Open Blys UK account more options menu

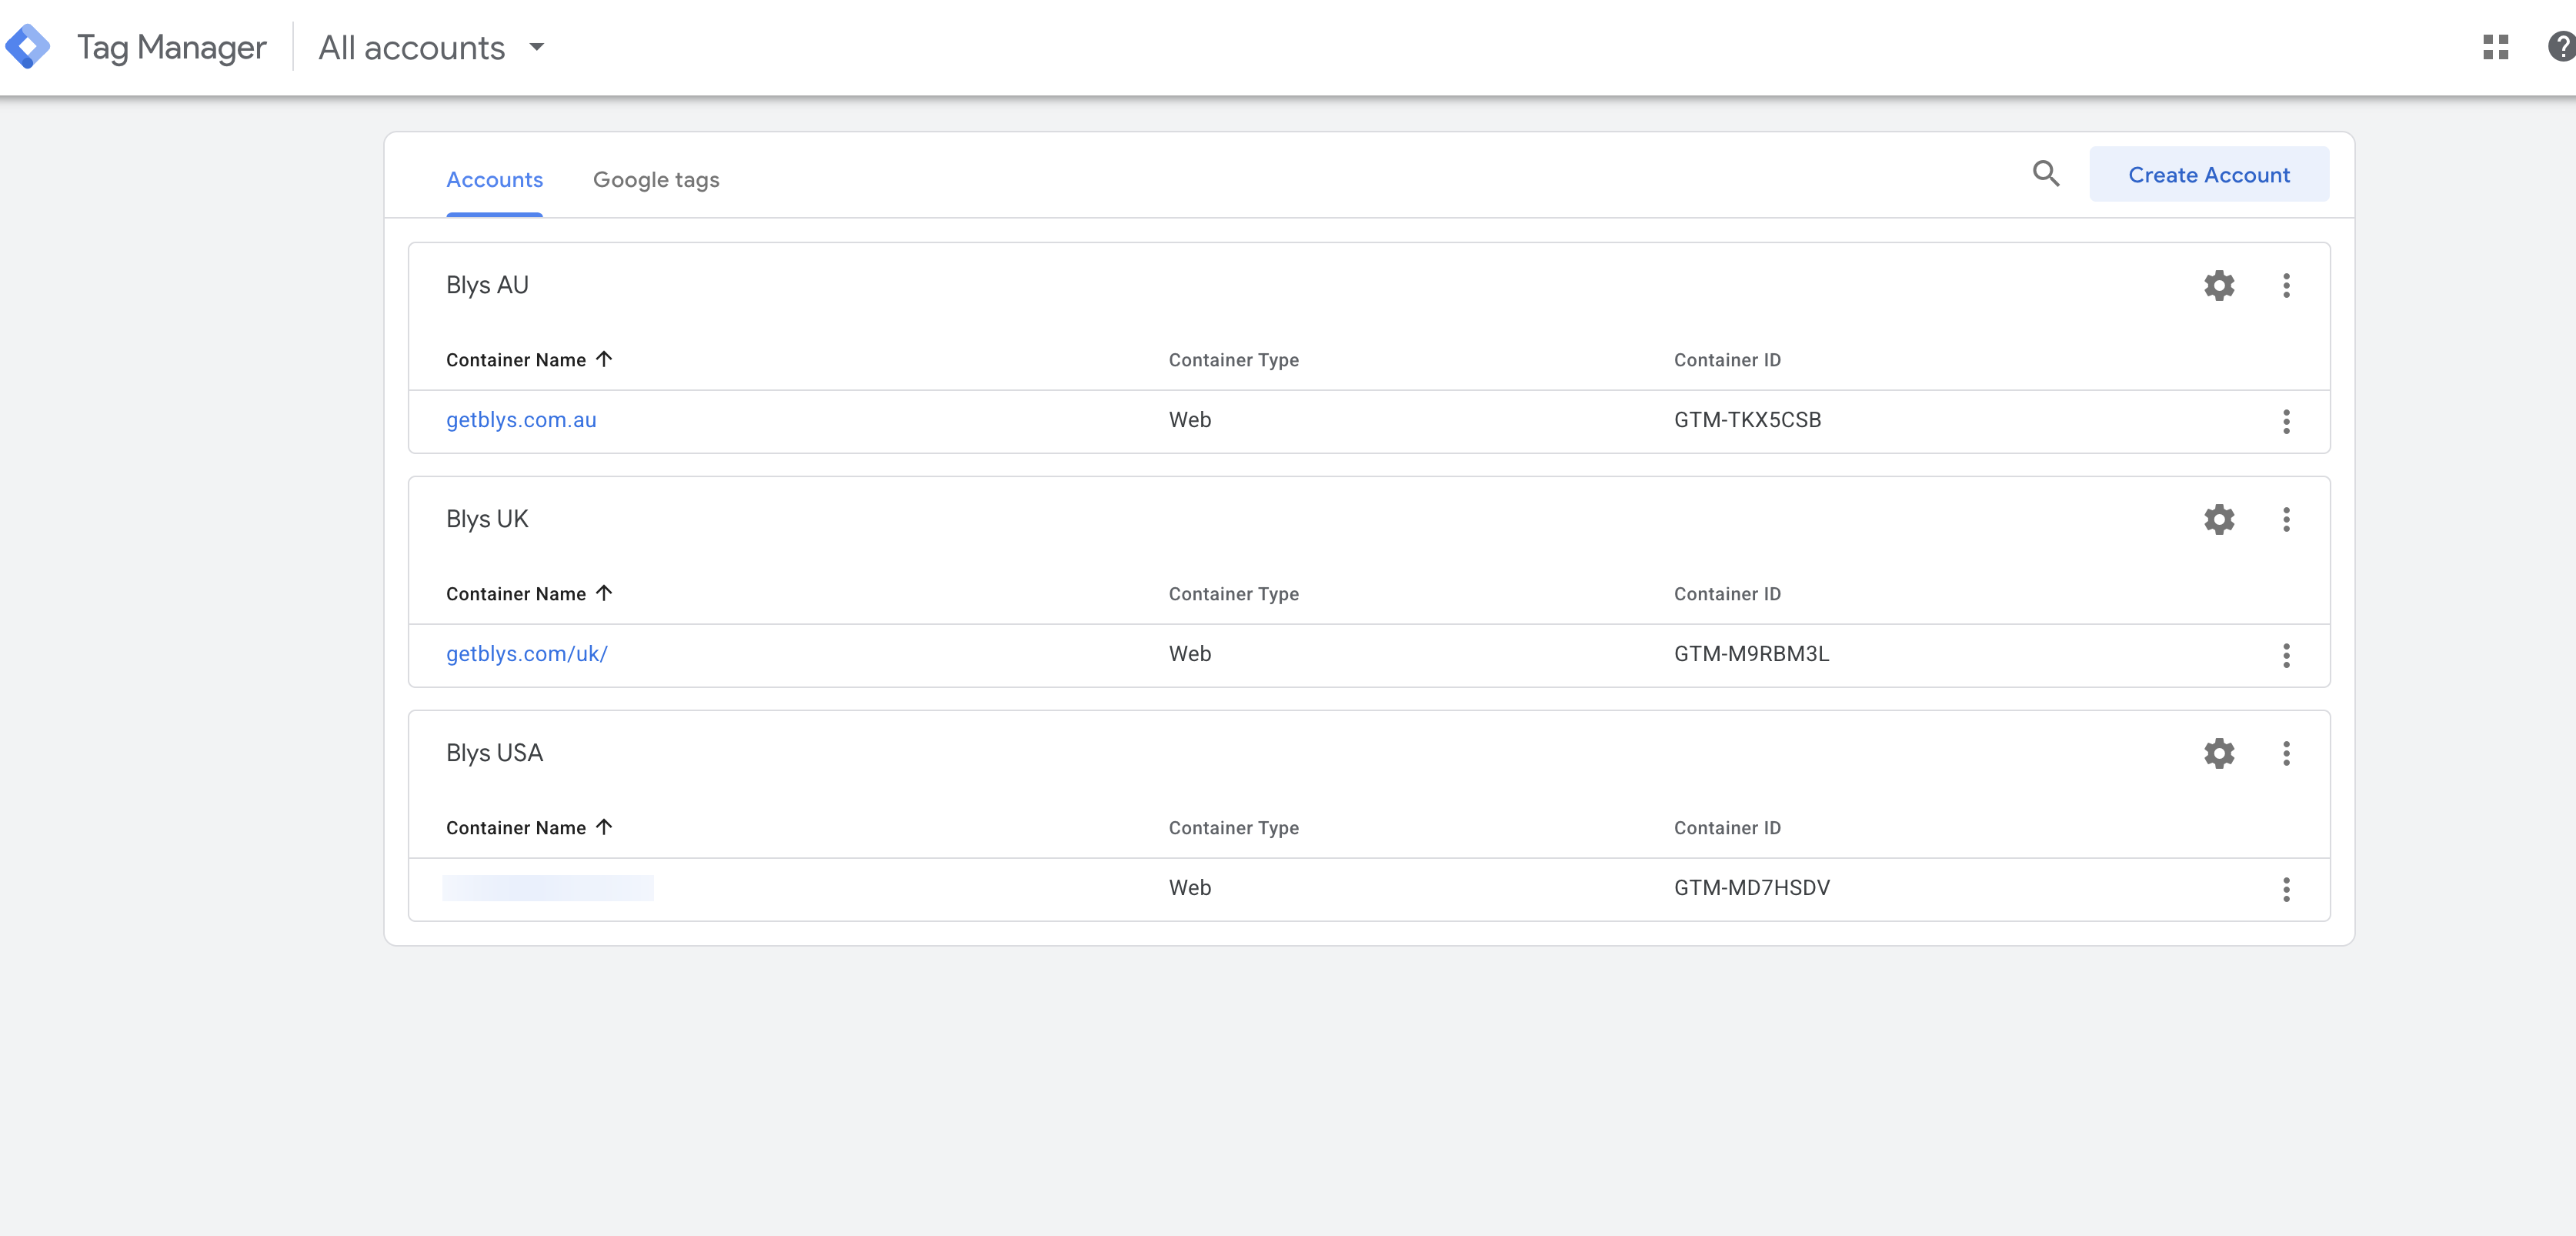point(2286,519)
